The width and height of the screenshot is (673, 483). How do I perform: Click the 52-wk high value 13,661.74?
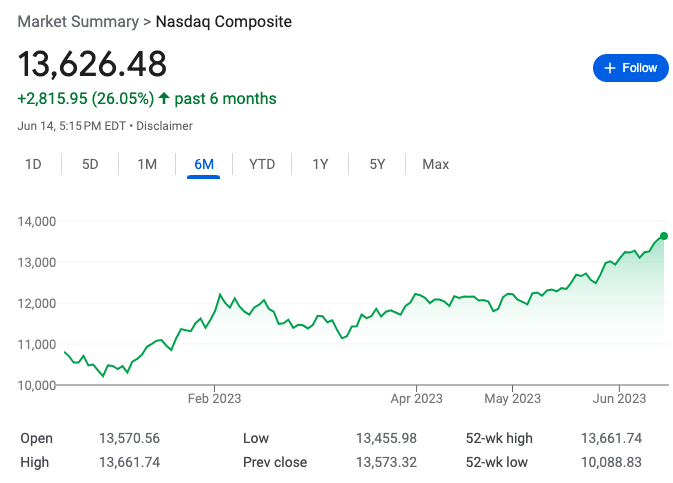point(611,438)
